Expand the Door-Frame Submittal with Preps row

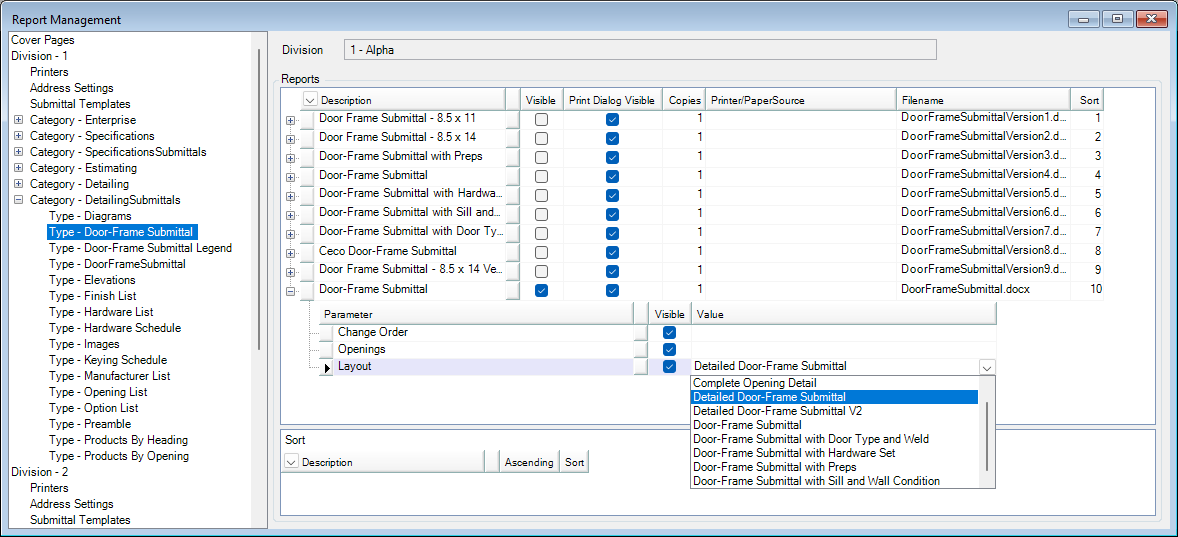coord(291,157)
